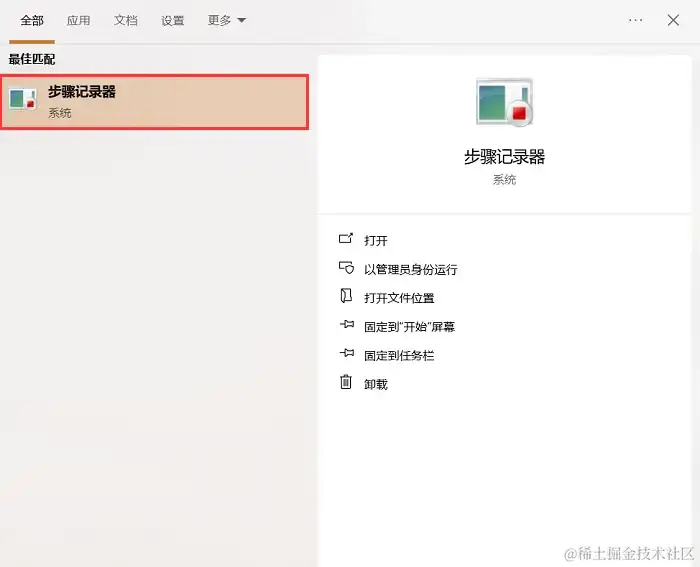Click 卸载 to uninstall
The image size is (700, 567).
coord(375,384)
